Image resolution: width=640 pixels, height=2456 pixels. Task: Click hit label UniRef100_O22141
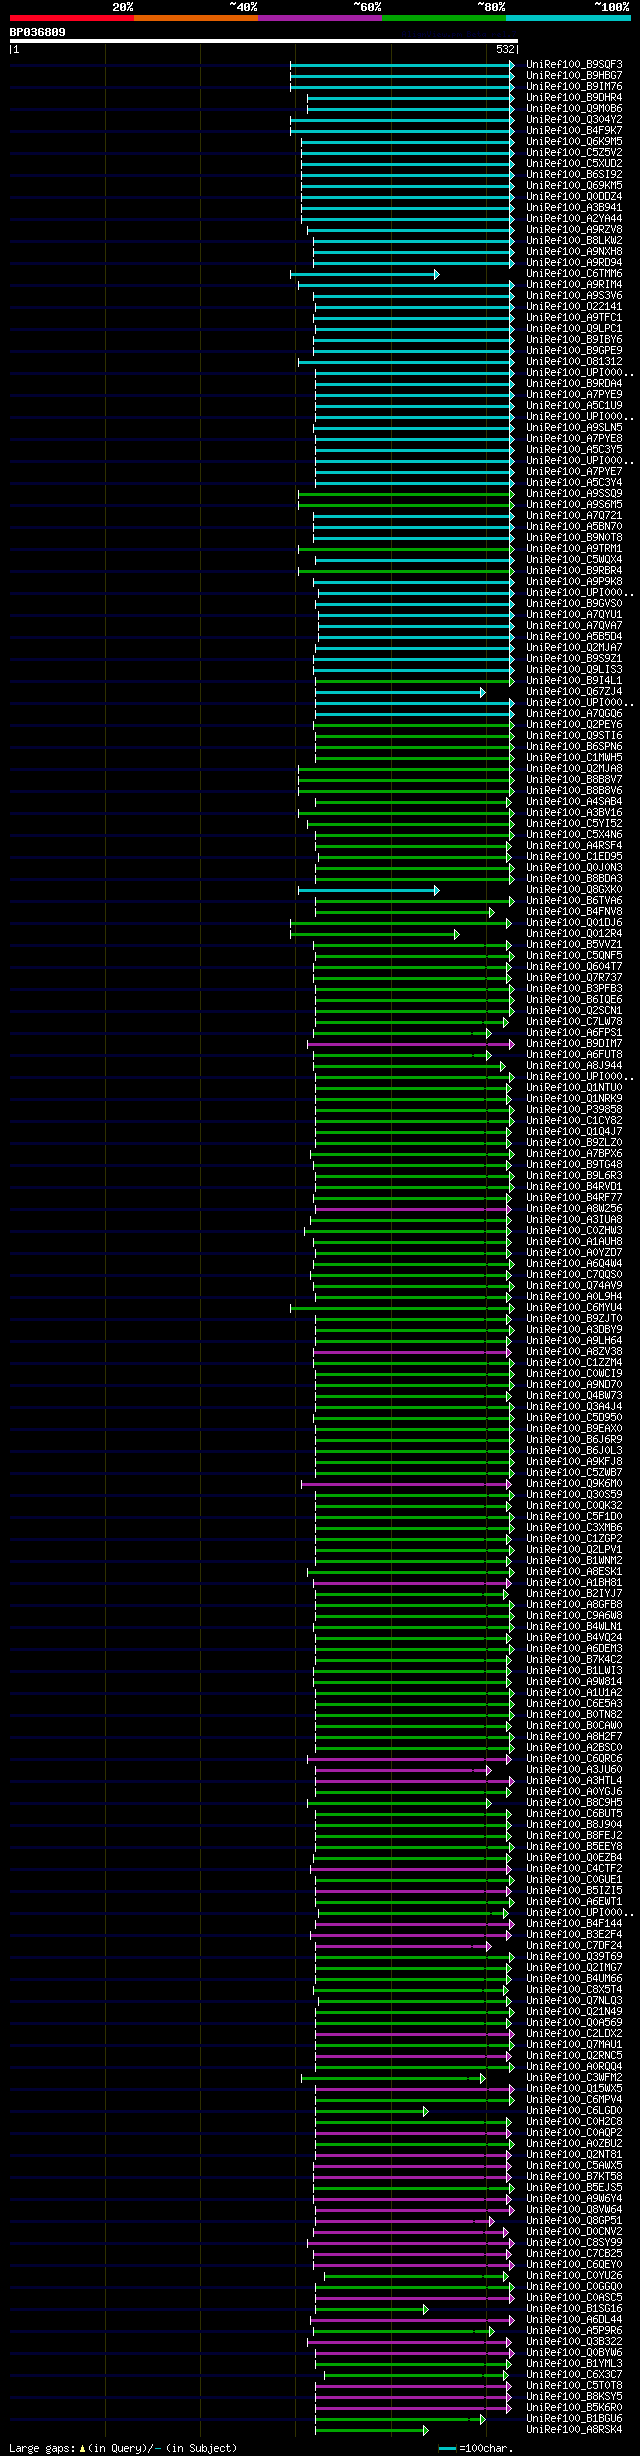tap(574, 307)
